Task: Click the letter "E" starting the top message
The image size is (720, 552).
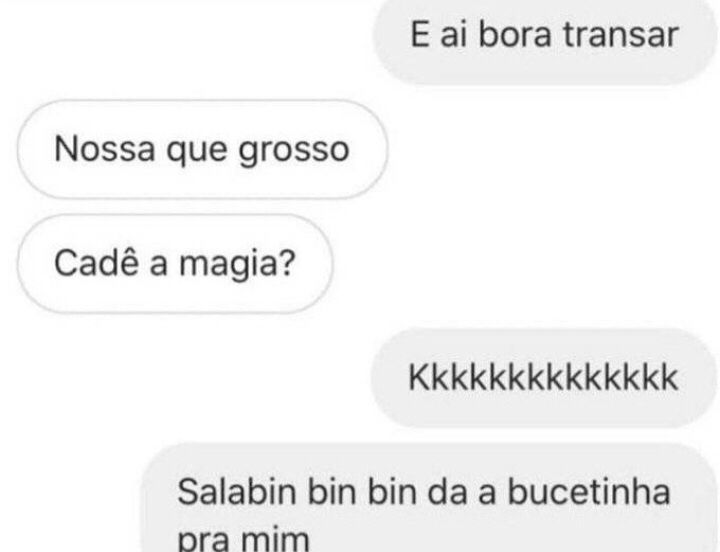Action: (420, 34)
